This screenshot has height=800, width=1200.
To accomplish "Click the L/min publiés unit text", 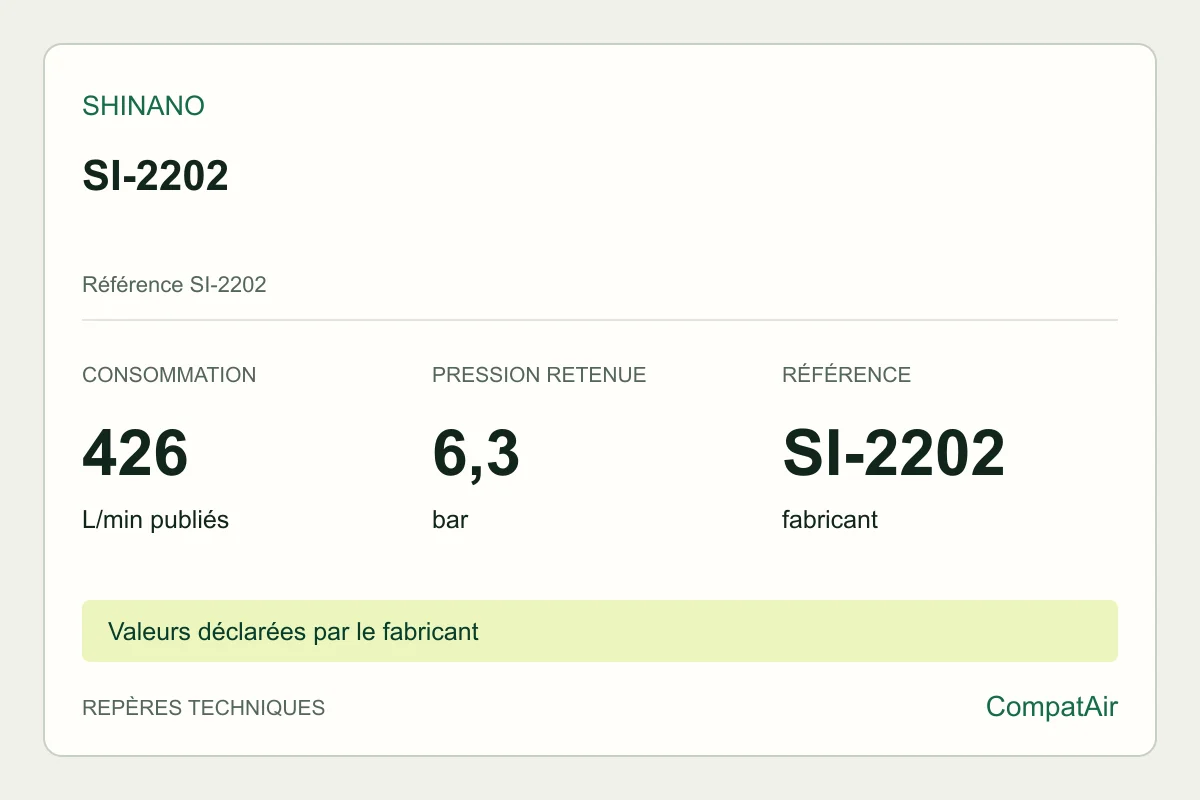I will [x=155, y=521].
